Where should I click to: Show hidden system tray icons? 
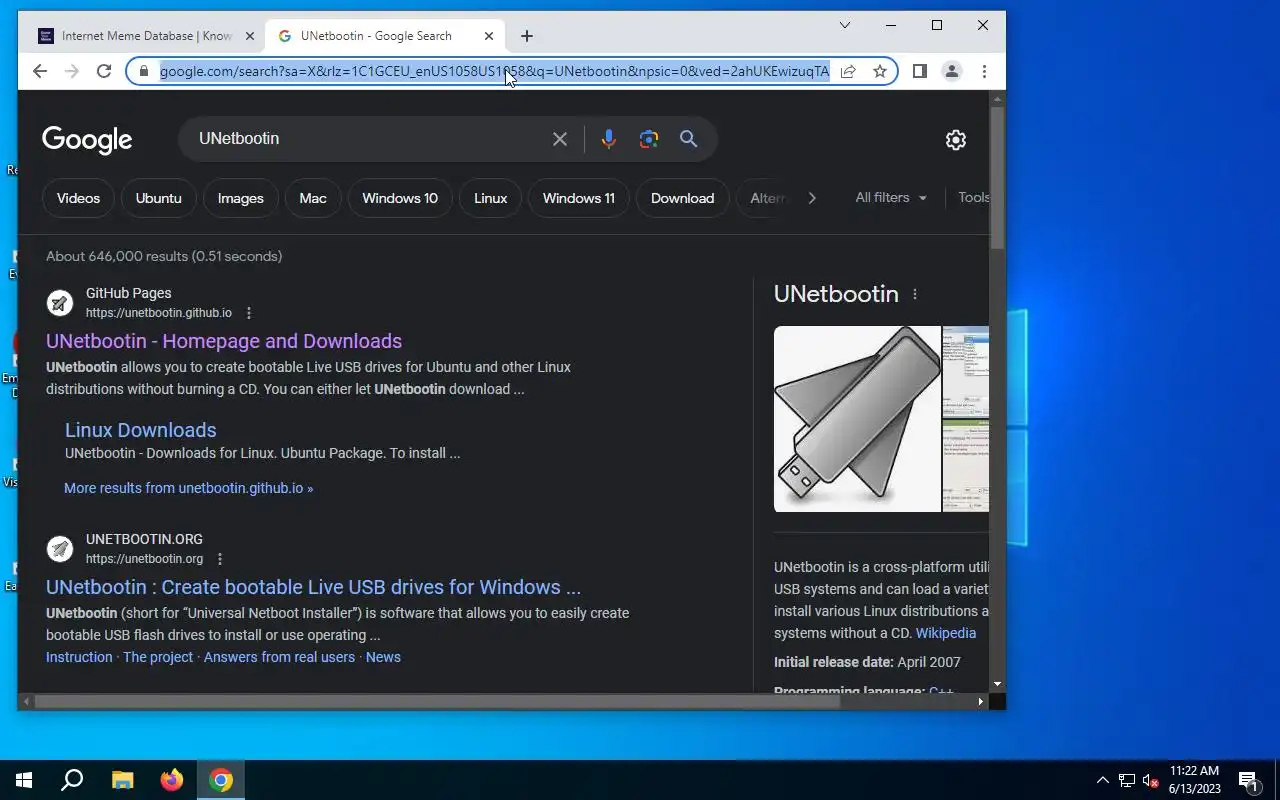tap(1102, 780)
